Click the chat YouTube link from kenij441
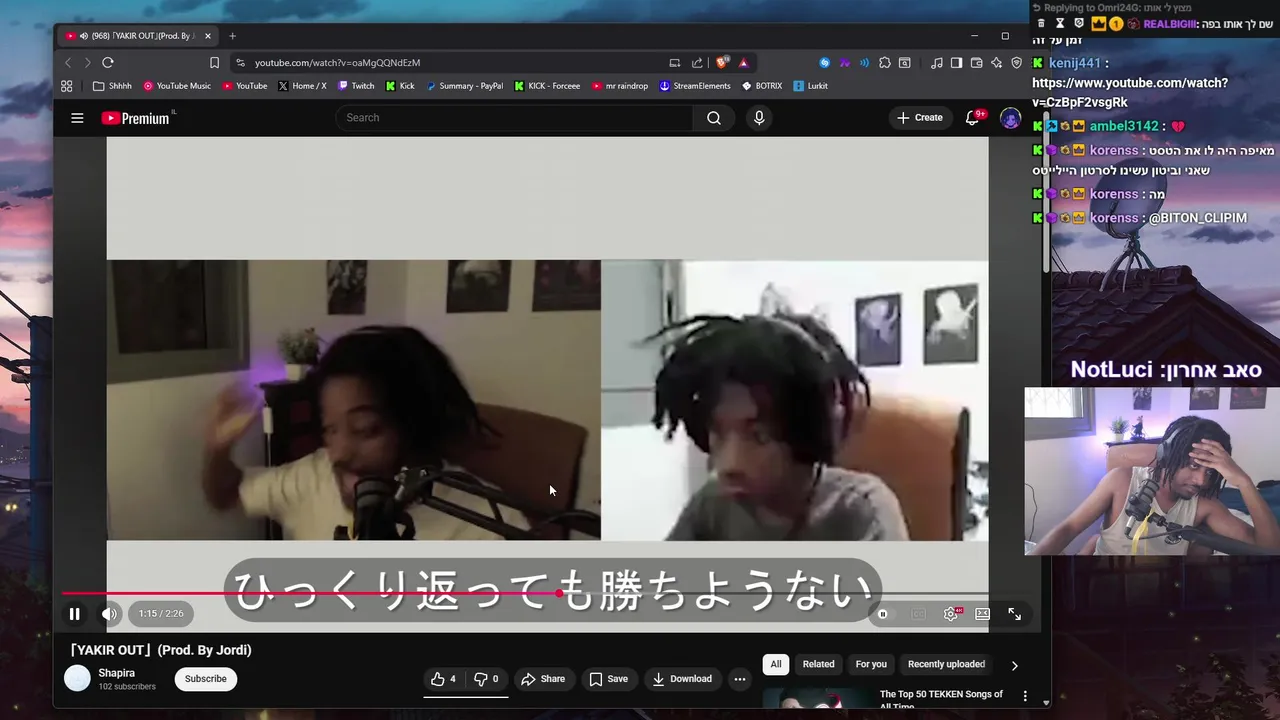1280x720 pixels. pyautogui.click(x=1130, y=92)
